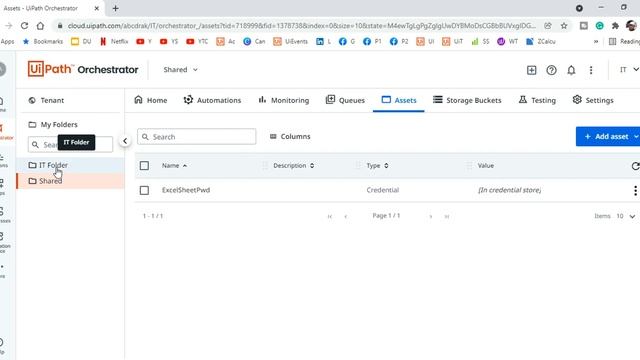Open ExcelSheetPwd row actions menu
The image size is (640, 360).
click(635, 190)
